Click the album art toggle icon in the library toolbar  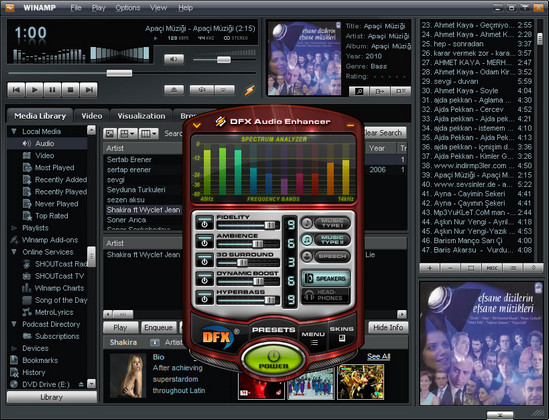pyautogui.click(x=110, y=133)
